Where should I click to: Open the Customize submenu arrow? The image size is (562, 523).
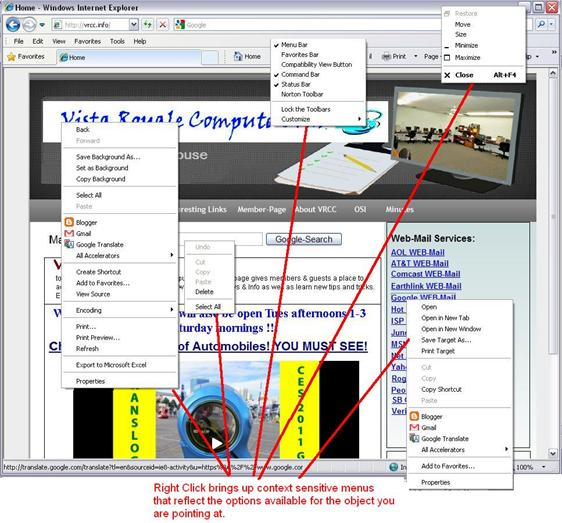coord(359,119)
